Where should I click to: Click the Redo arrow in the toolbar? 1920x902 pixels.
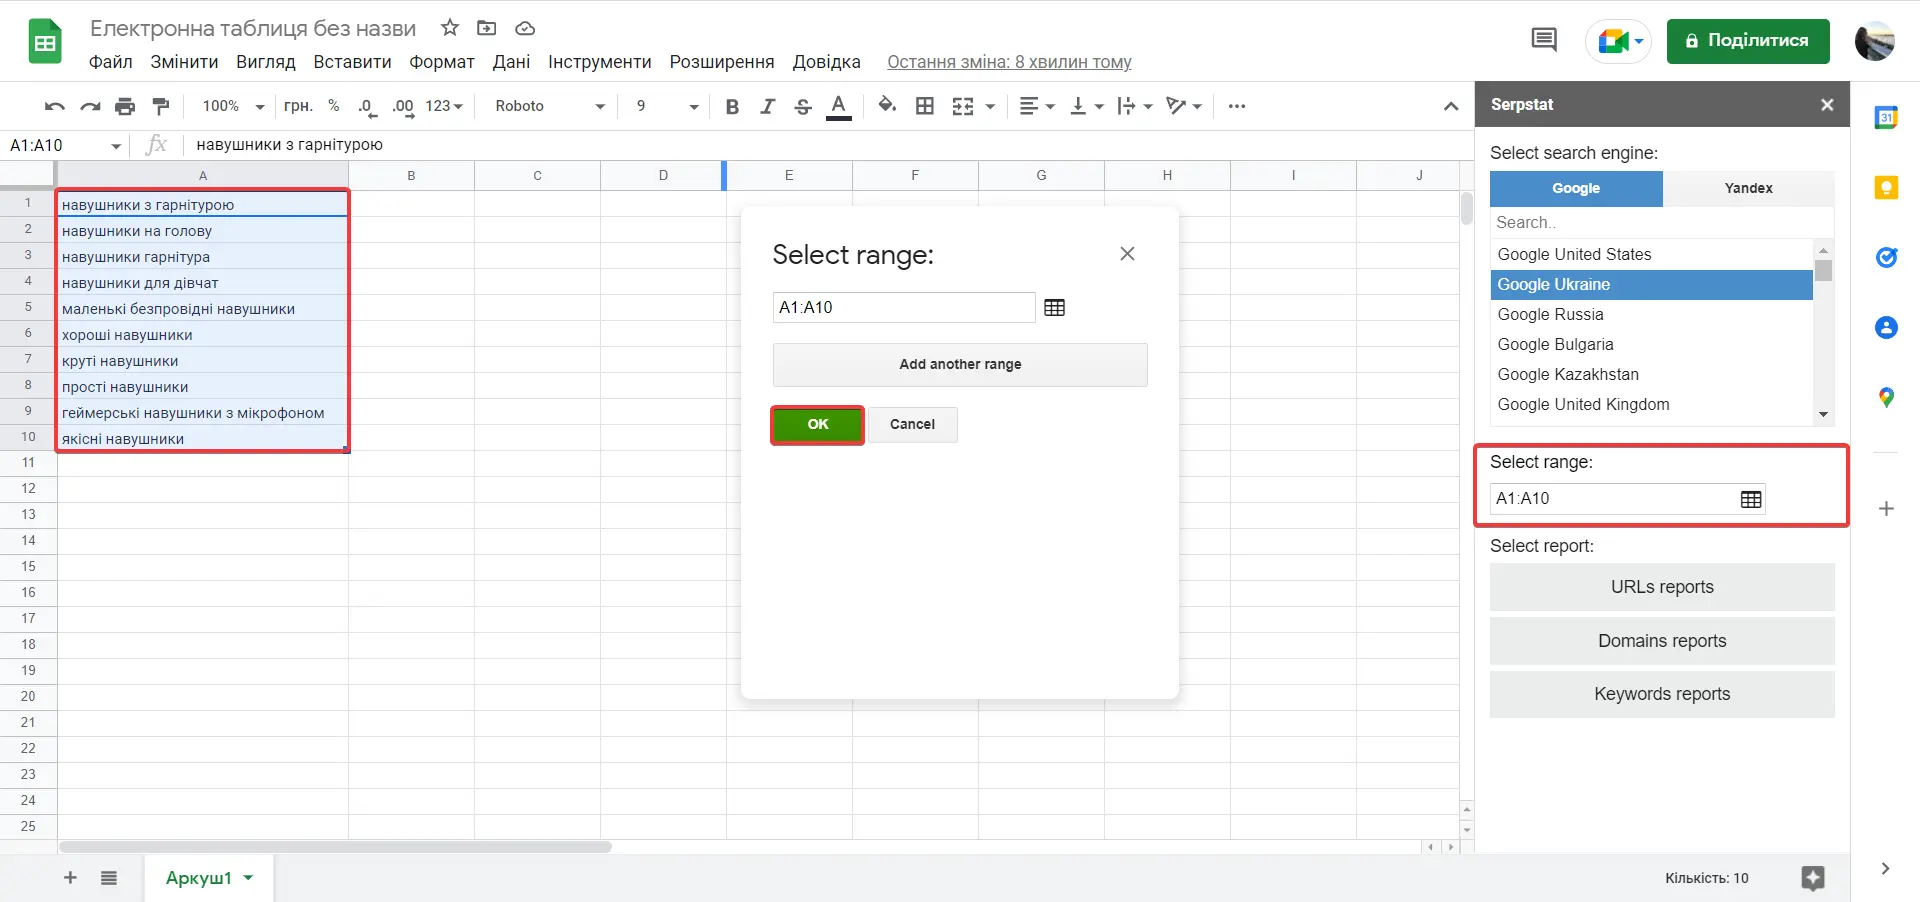click(90, 106)
